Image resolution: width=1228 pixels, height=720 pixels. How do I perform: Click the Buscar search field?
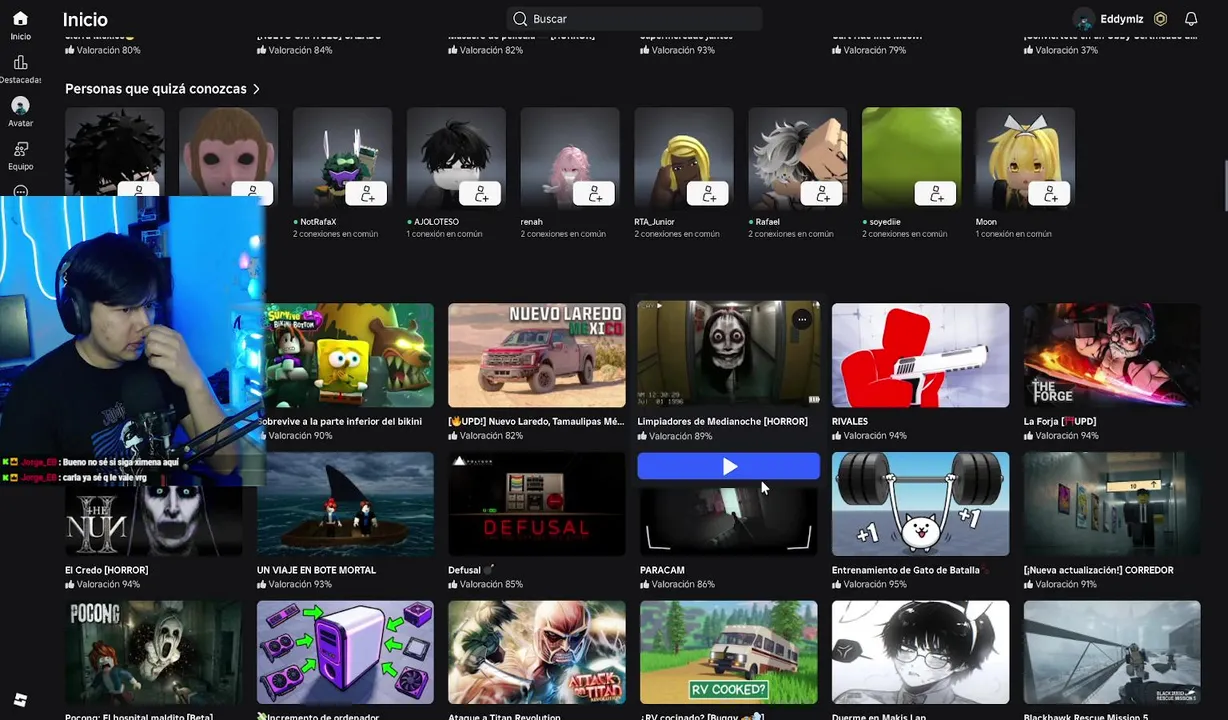pyautogui.click(x=635, y=19)
